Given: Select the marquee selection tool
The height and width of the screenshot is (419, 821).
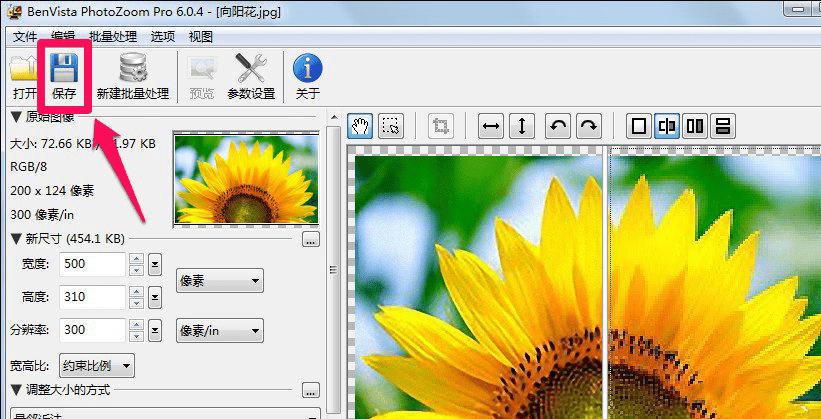Looking at the screenshot, I should [391, 127].
